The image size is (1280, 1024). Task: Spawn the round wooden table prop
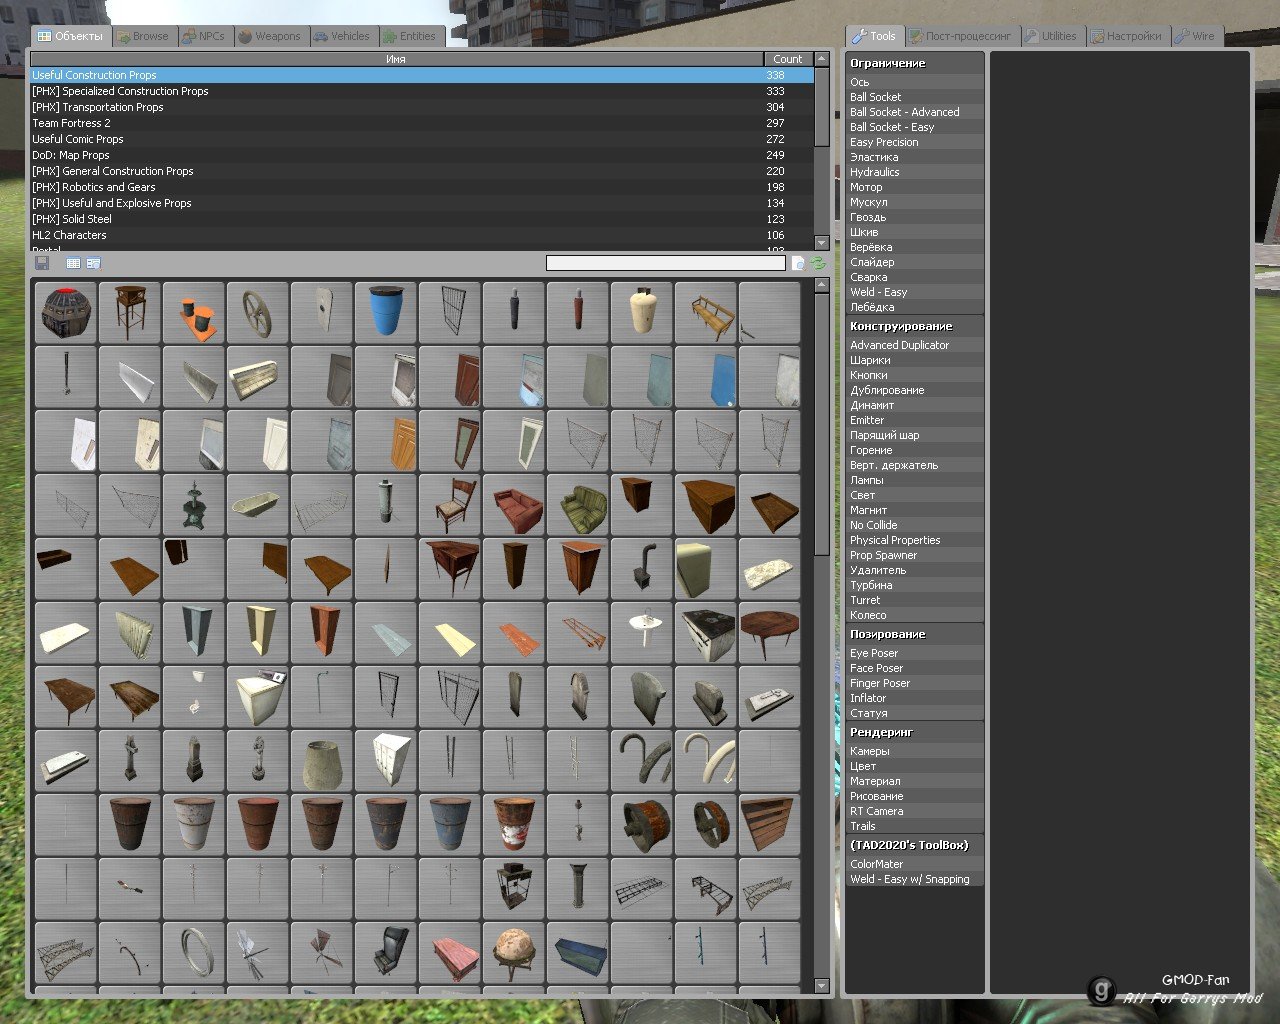(x=769, y=633)
